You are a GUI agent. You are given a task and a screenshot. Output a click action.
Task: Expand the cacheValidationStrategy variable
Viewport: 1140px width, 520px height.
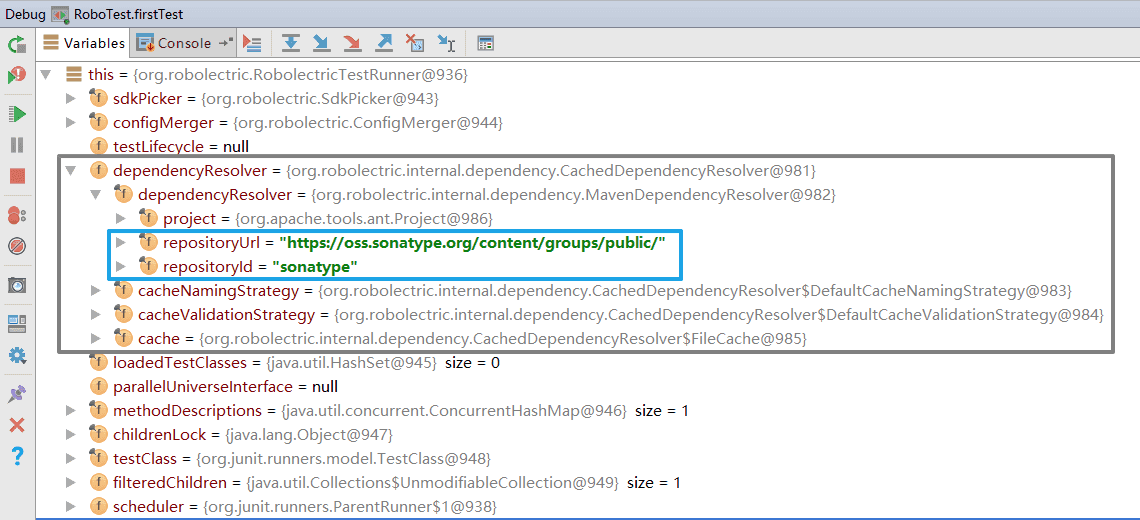tap(95, 315)
